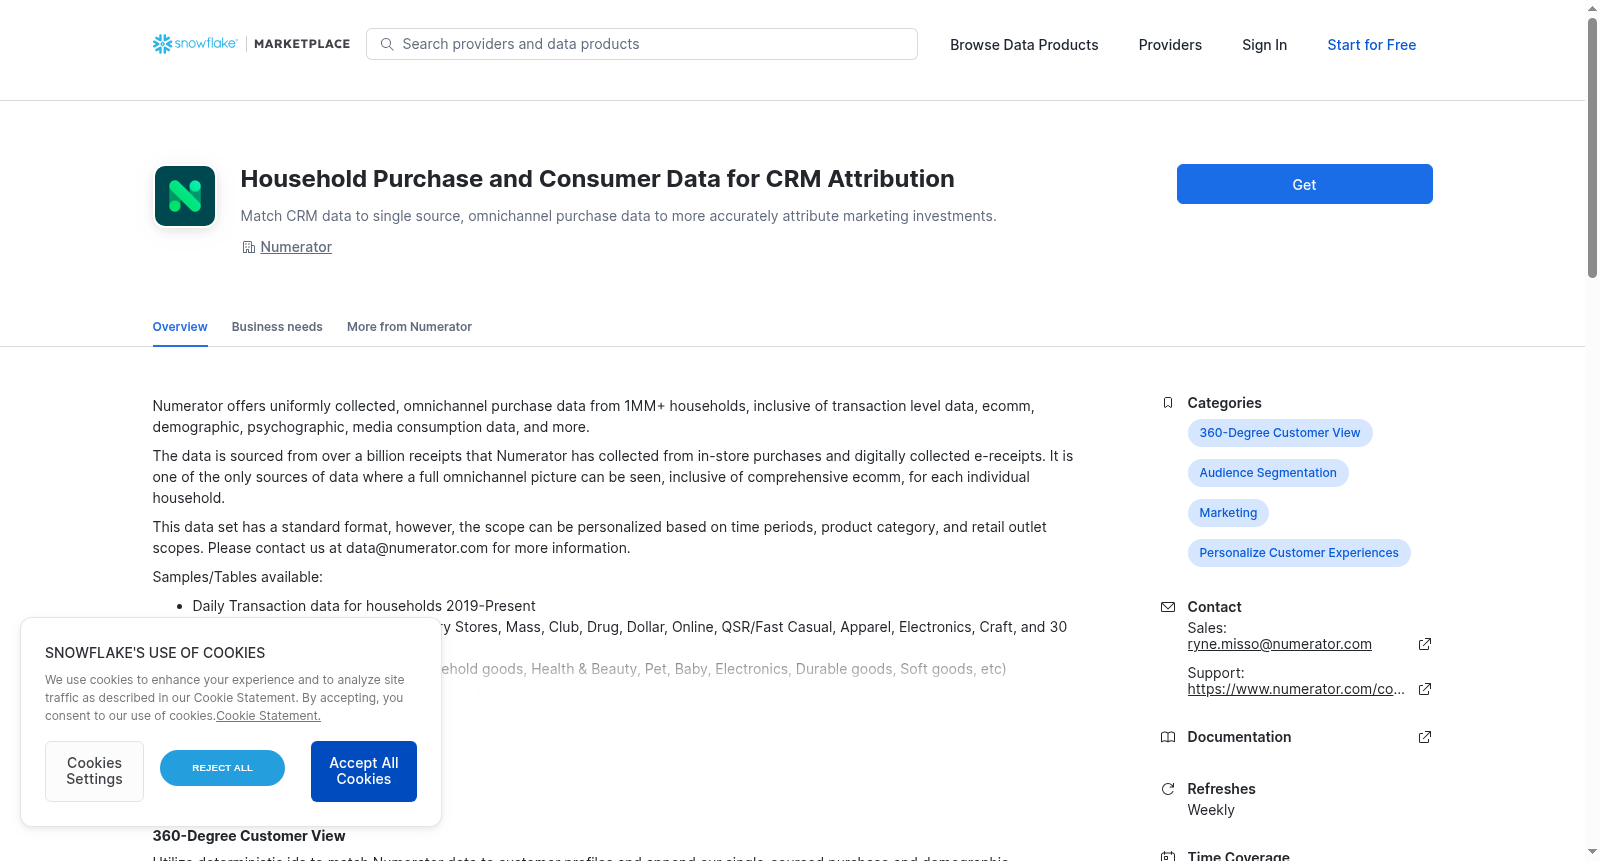The height and width of the screenshot is (861, 1600).
Task: Open Cookies Settings
Action: click(x=94, y=771)
